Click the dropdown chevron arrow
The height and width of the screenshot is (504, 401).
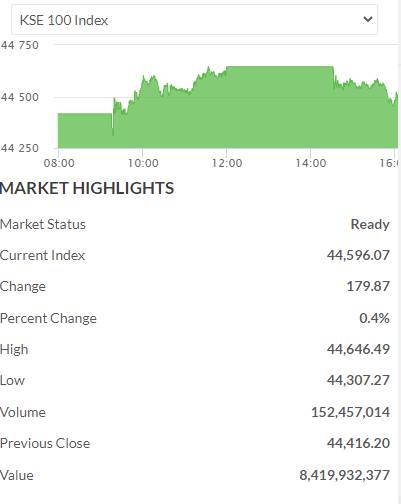pyautogui.click(x=368, y=20)
